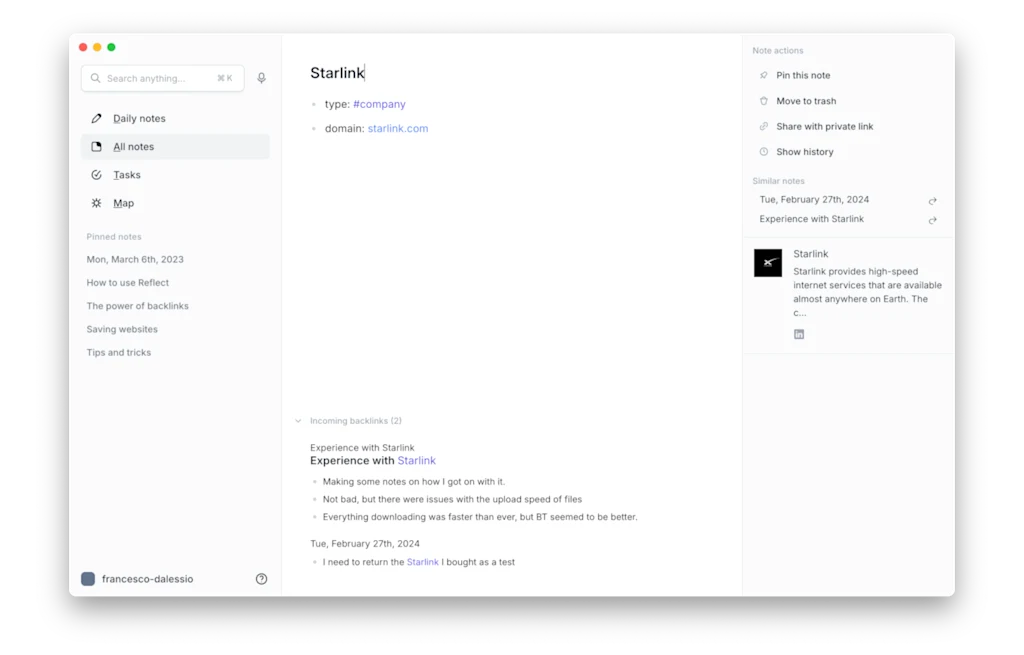Open the pinned note Tips and tricks

(119, 352)
